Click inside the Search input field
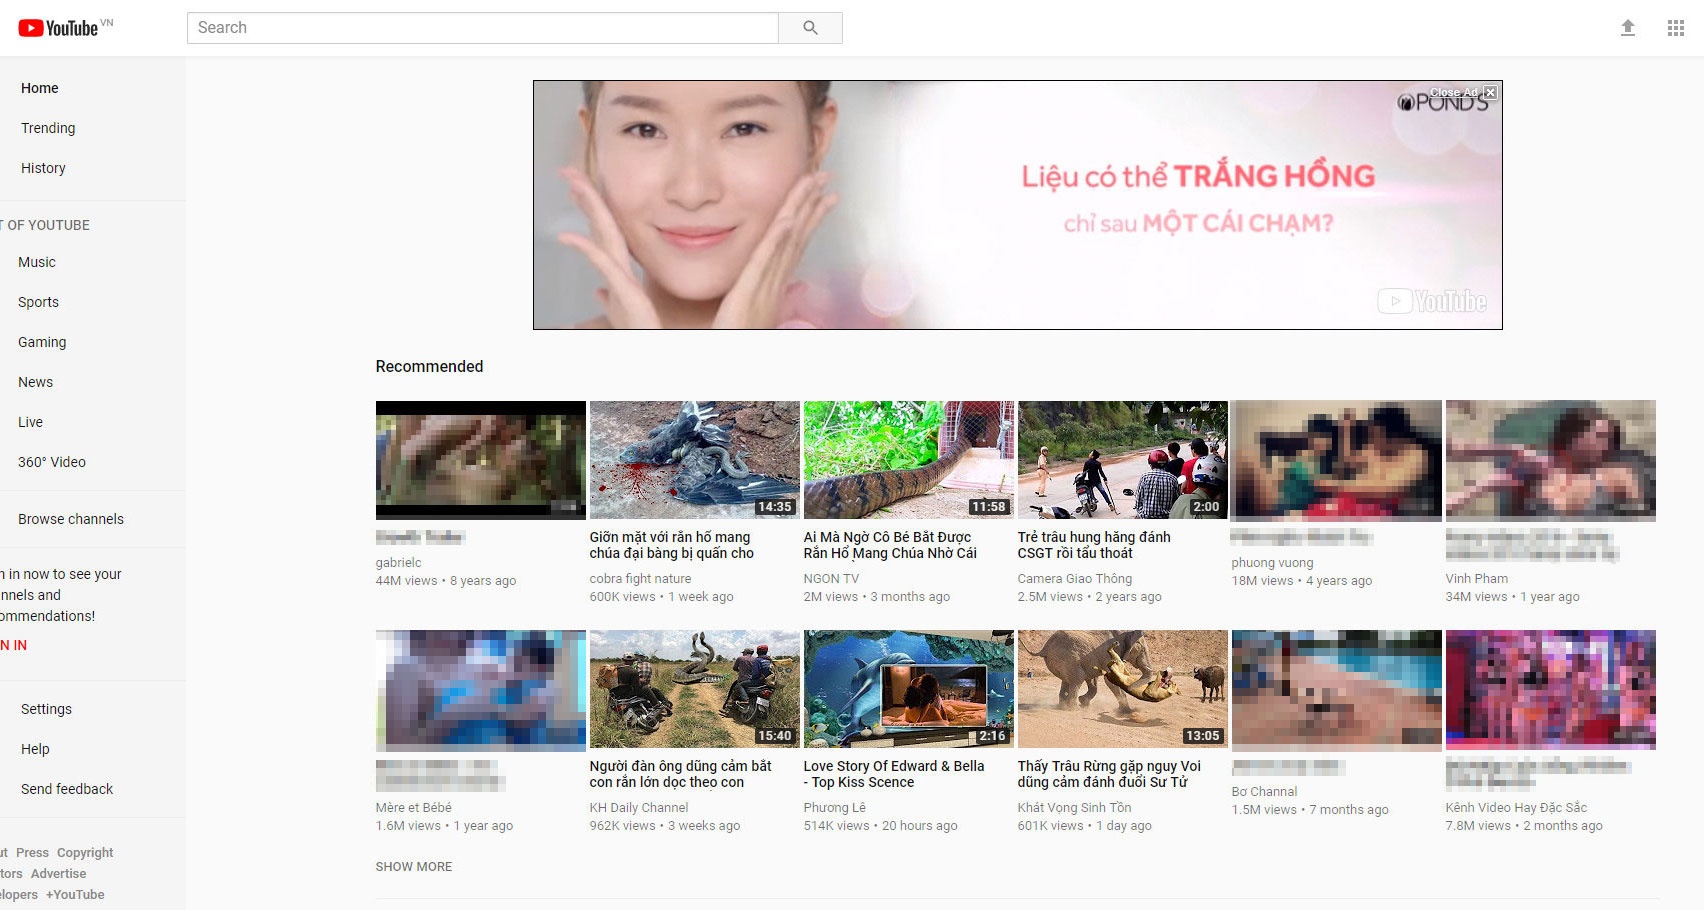The height and width of the screenshot is (910, 1704). coord(480,27)
